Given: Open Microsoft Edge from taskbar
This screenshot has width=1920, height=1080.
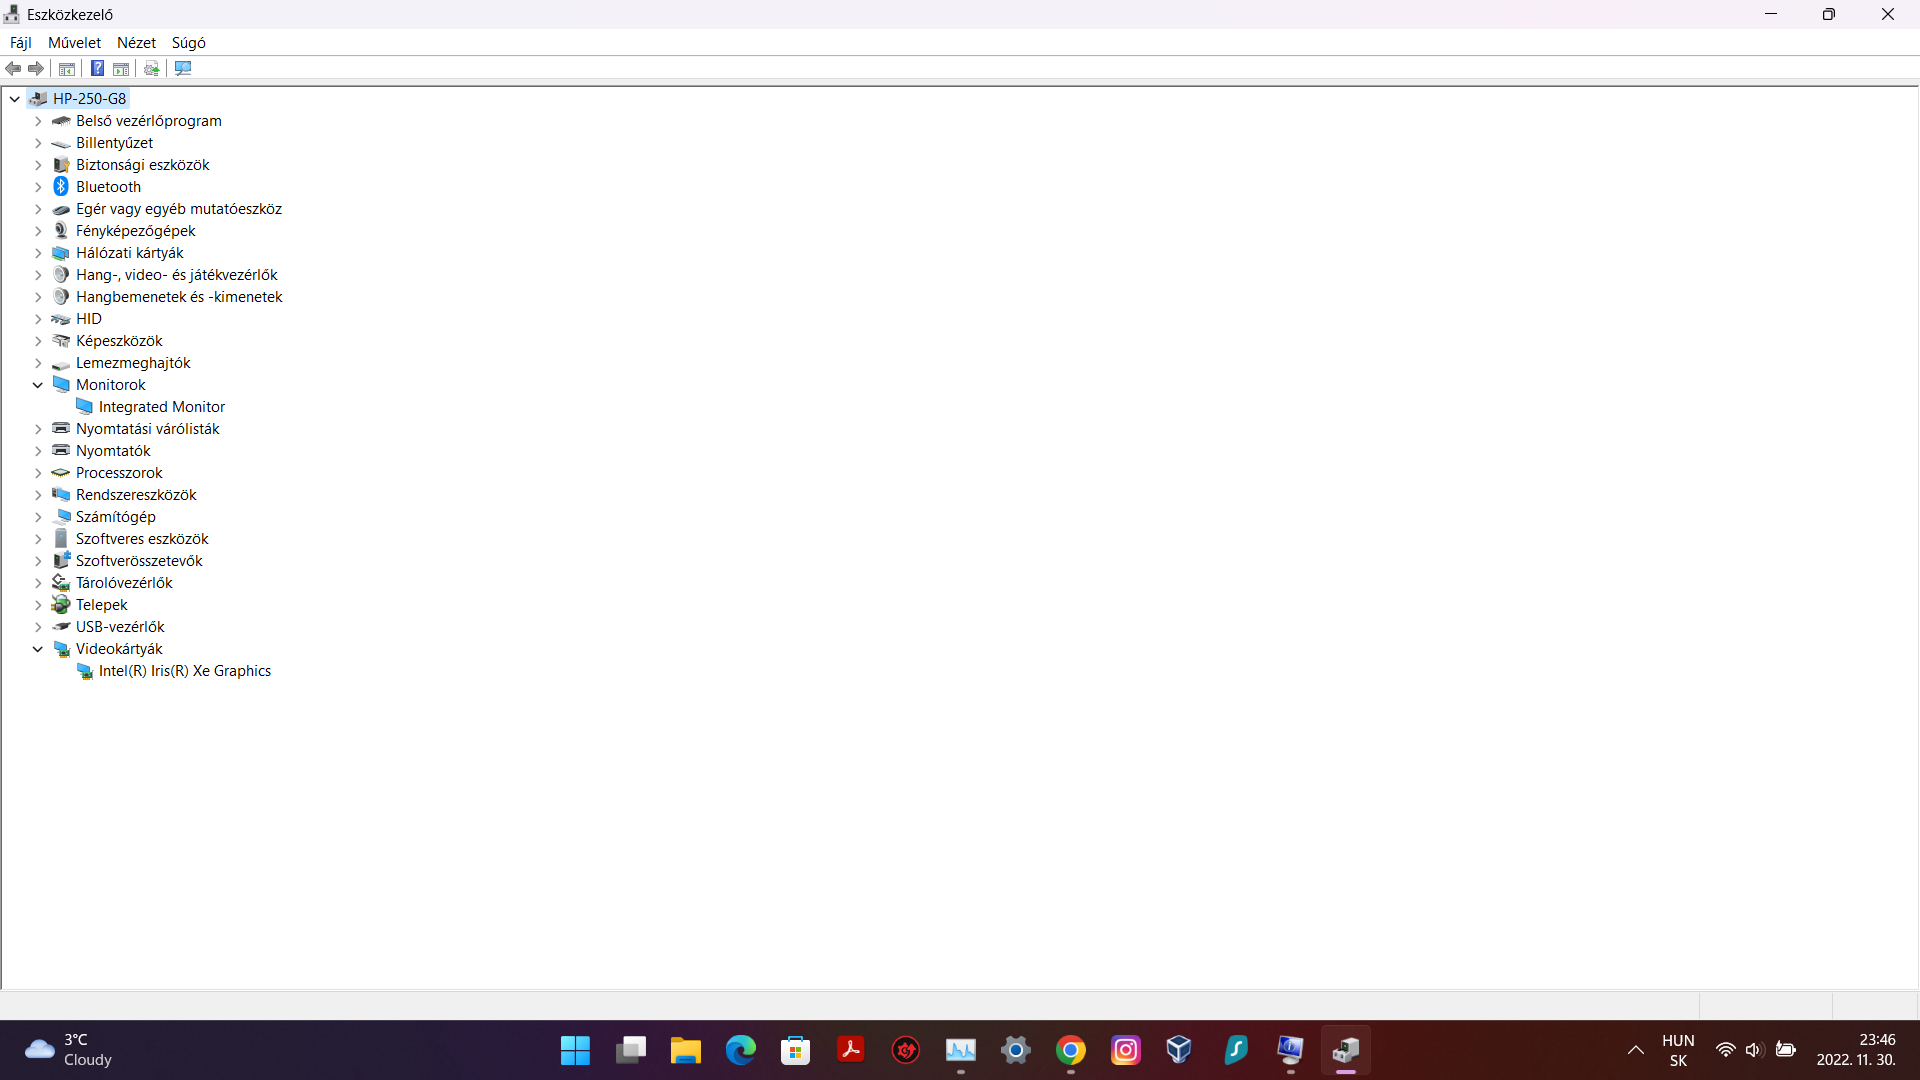Looking at the screenshot, I should pos(740,1050).
